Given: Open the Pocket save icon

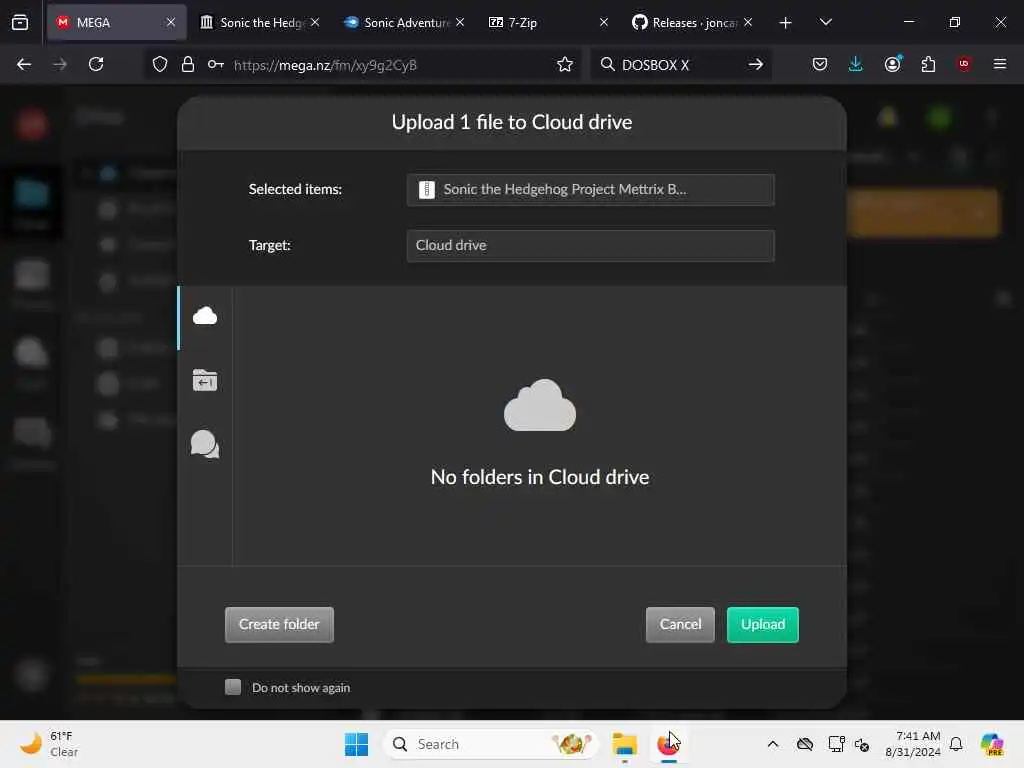Looking at the screenshot, I should pyautogui.click(x=820, y=64).
